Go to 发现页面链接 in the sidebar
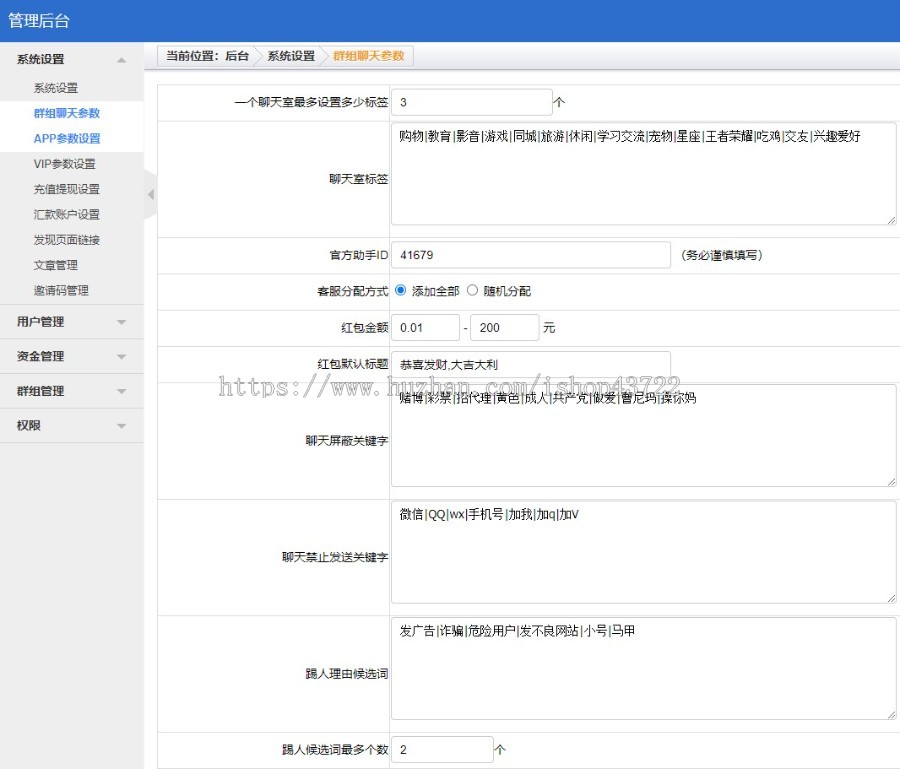The width and height of the screenshot is (900, 769). pos(67,239)
